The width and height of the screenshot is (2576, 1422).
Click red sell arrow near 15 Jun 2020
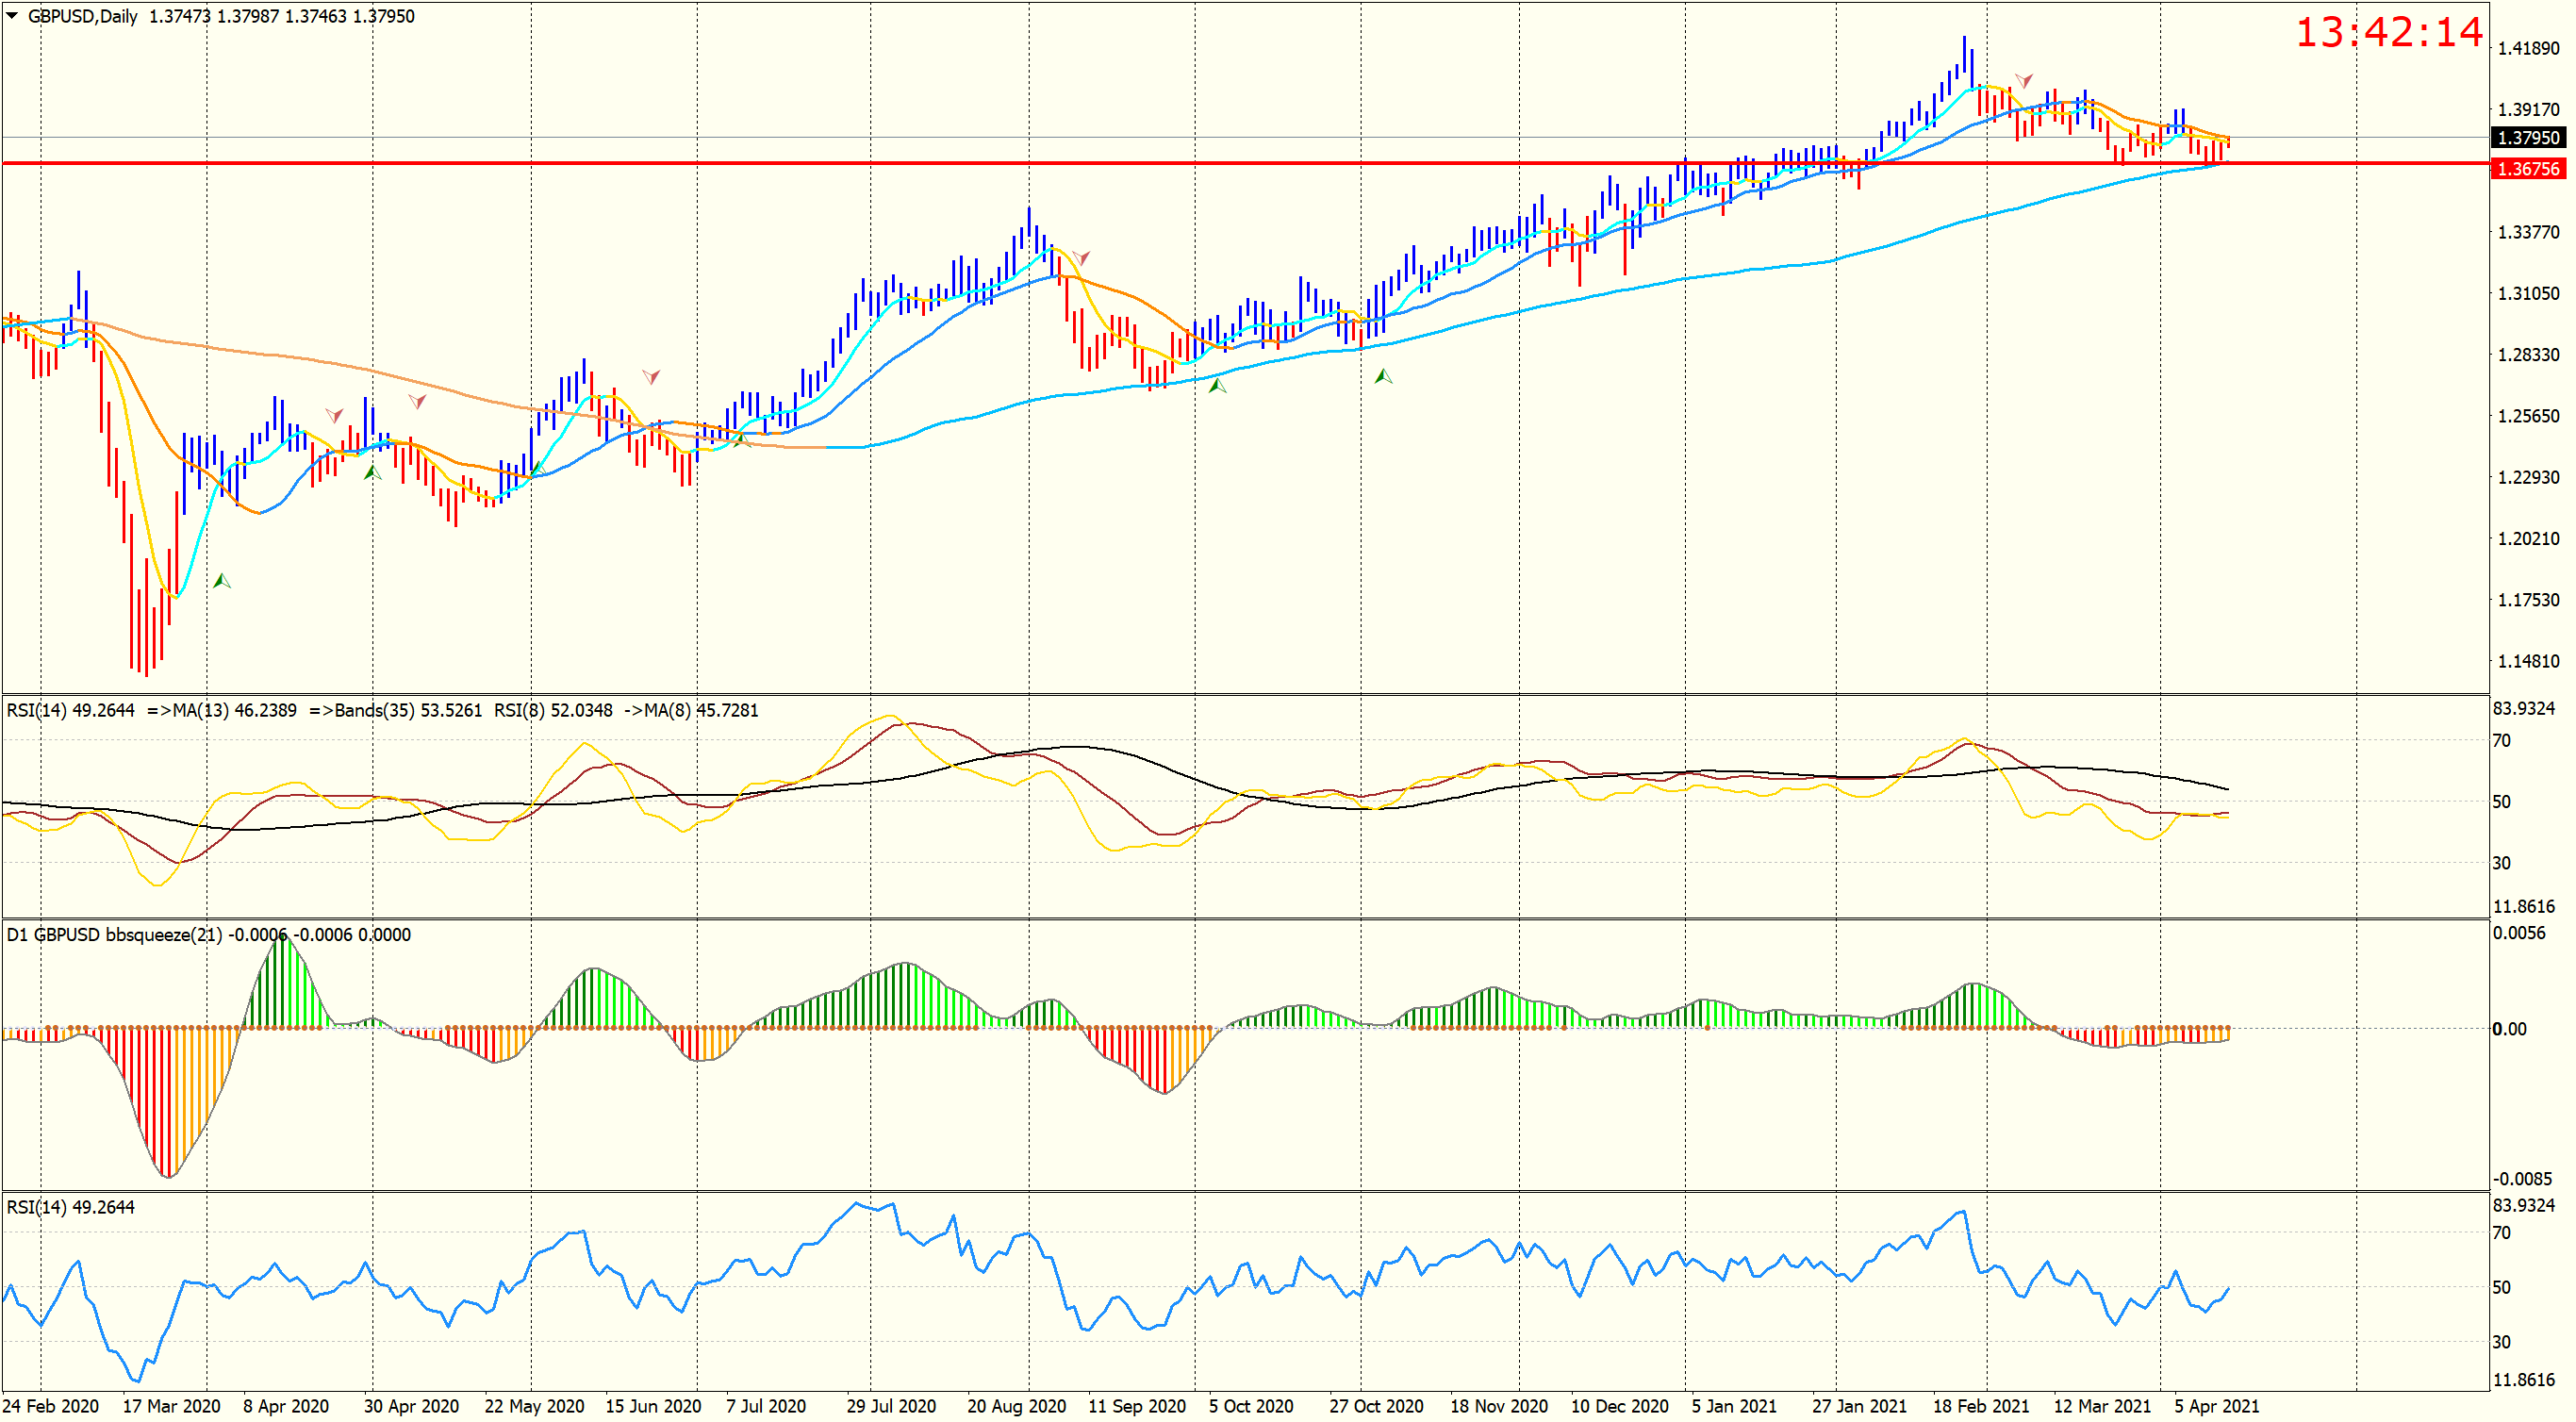(x=651, y=377)
